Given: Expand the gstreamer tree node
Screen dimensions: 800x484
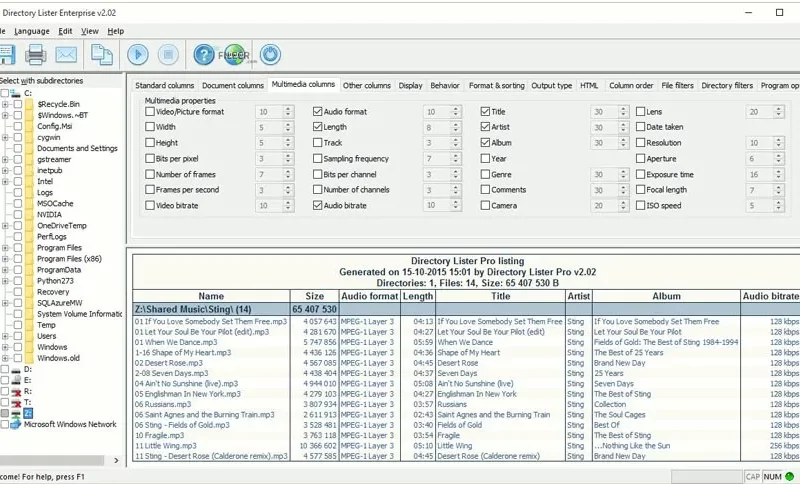Looking at the screenshot, I should click(5, 160).
